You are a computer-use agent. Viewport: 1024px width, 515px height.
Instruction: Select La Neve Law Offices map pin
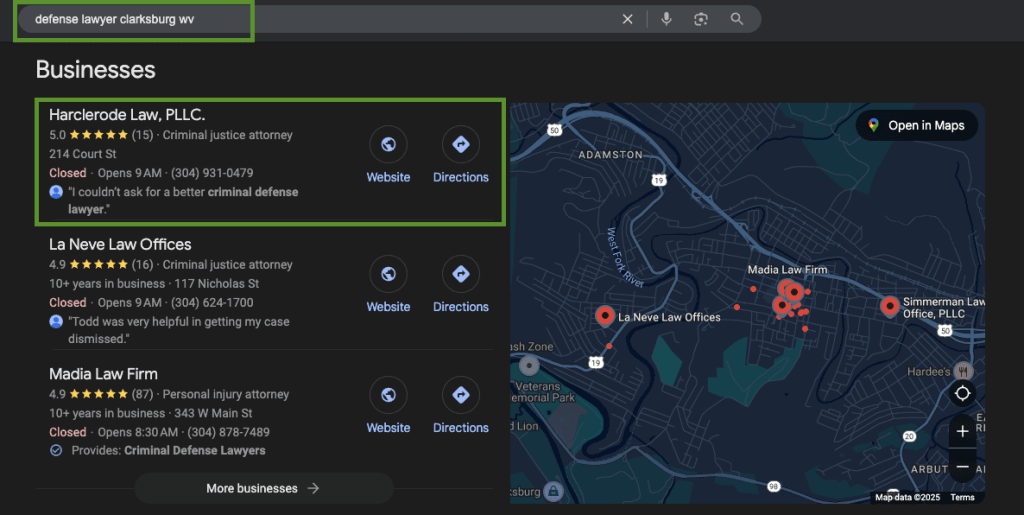[x=604, y=315]
